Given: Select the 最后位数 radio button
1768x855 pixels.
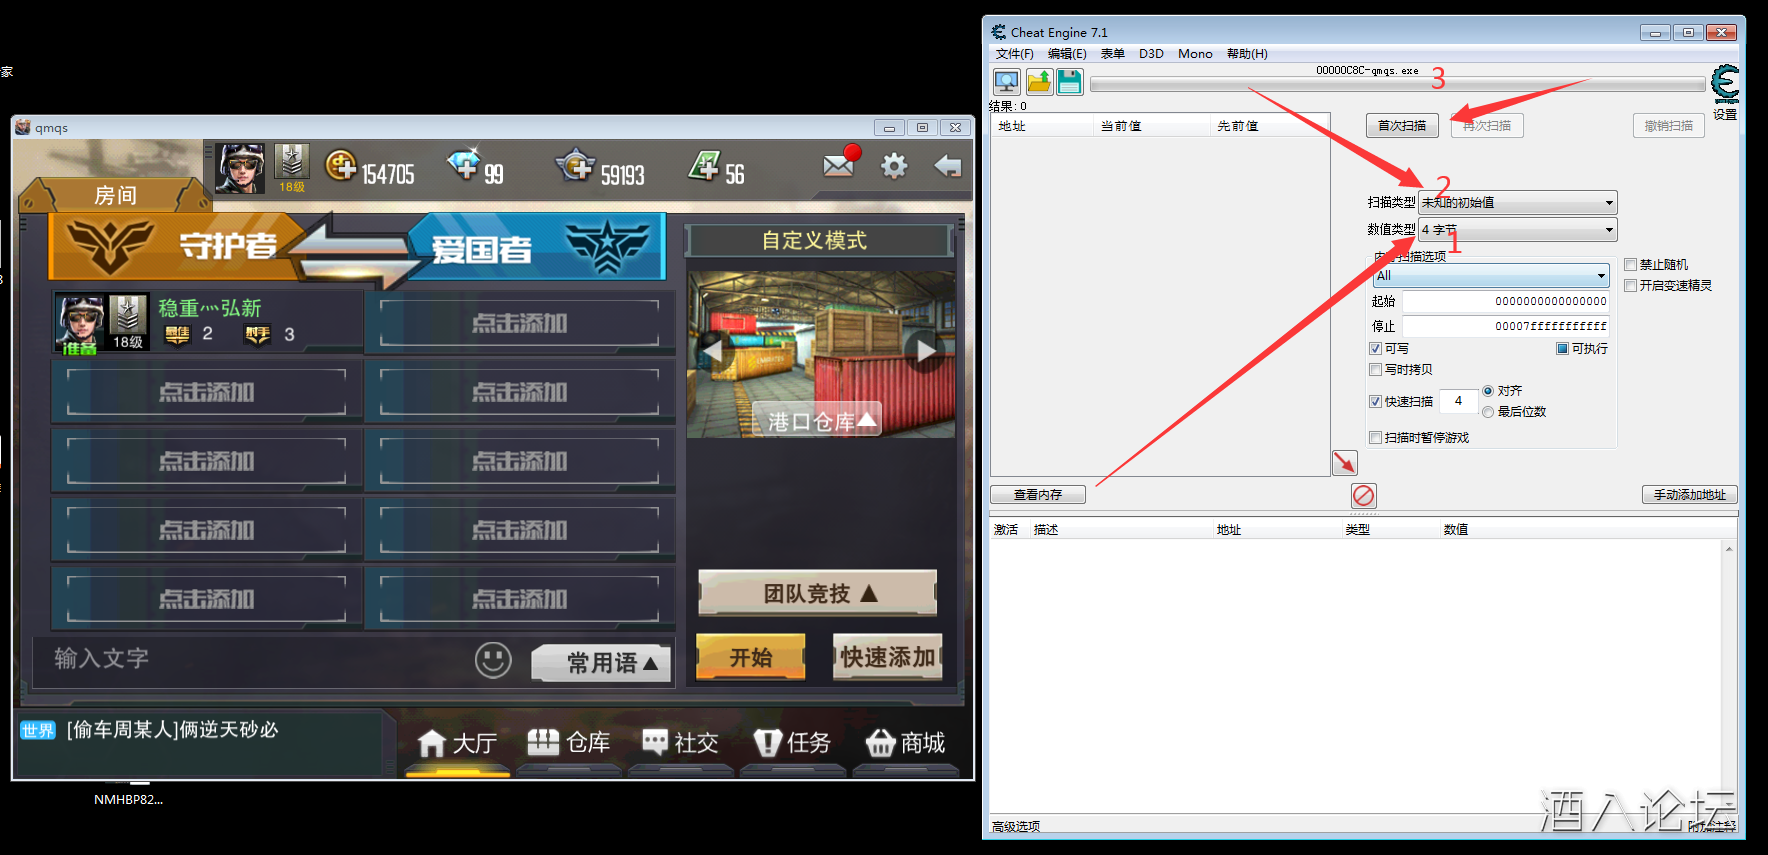Looking at the screenshot, I should tap(1488, 412).
